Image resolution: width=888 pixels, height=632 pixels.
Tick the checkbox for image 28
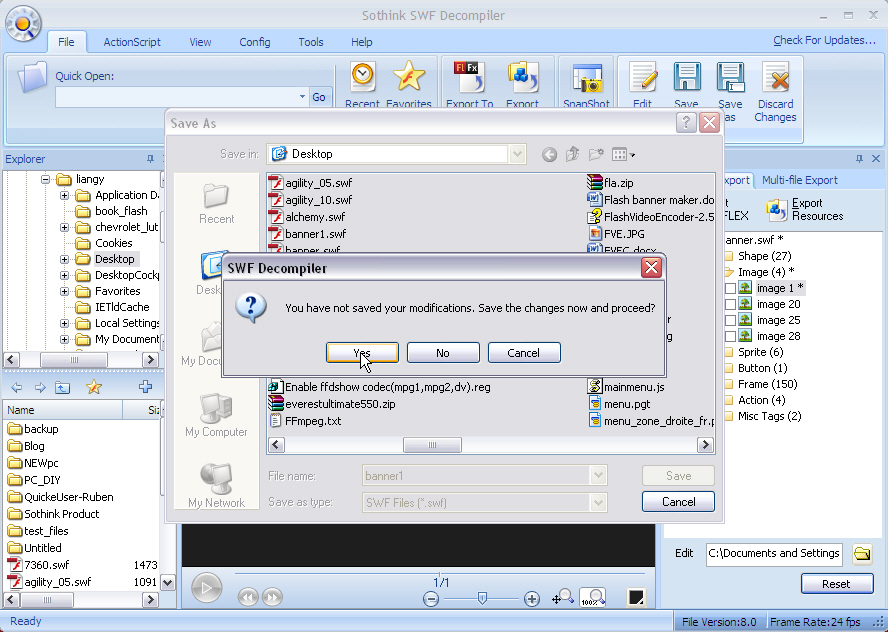pyautogui.click(x=731, y=336)
